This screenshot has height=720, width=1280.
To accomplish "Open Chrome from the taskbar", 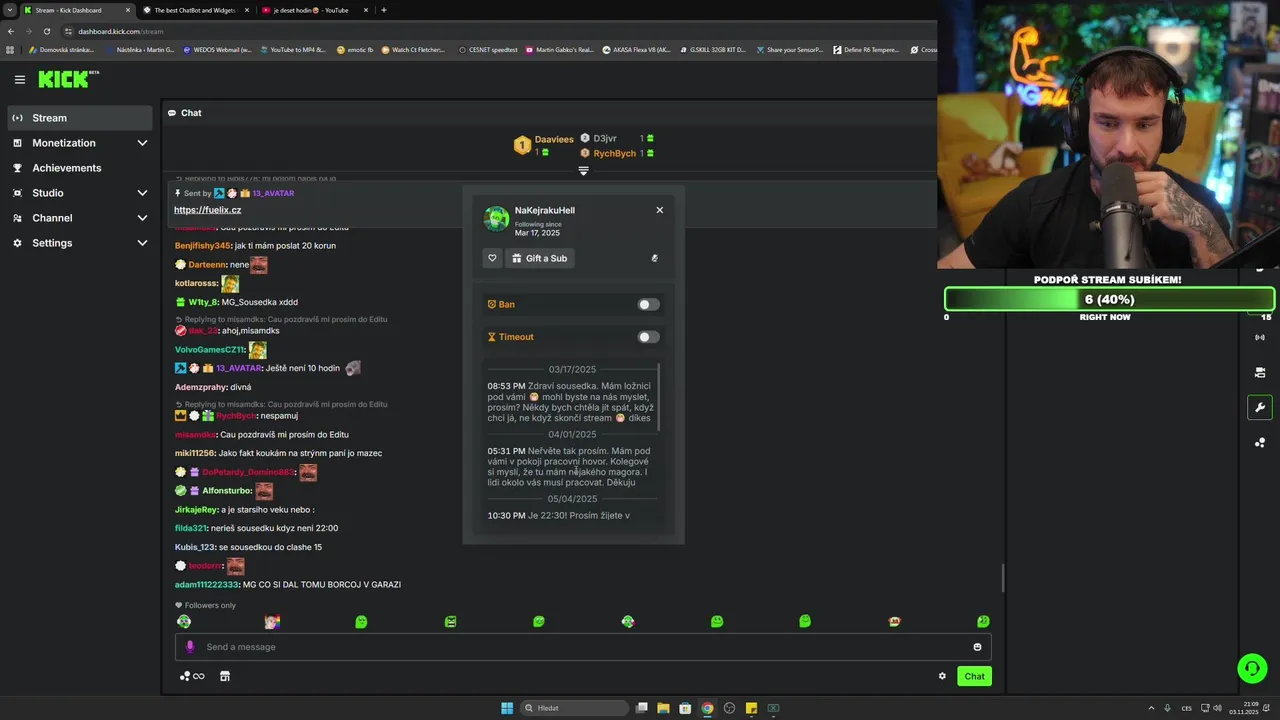I will click(x=707, y=708).
